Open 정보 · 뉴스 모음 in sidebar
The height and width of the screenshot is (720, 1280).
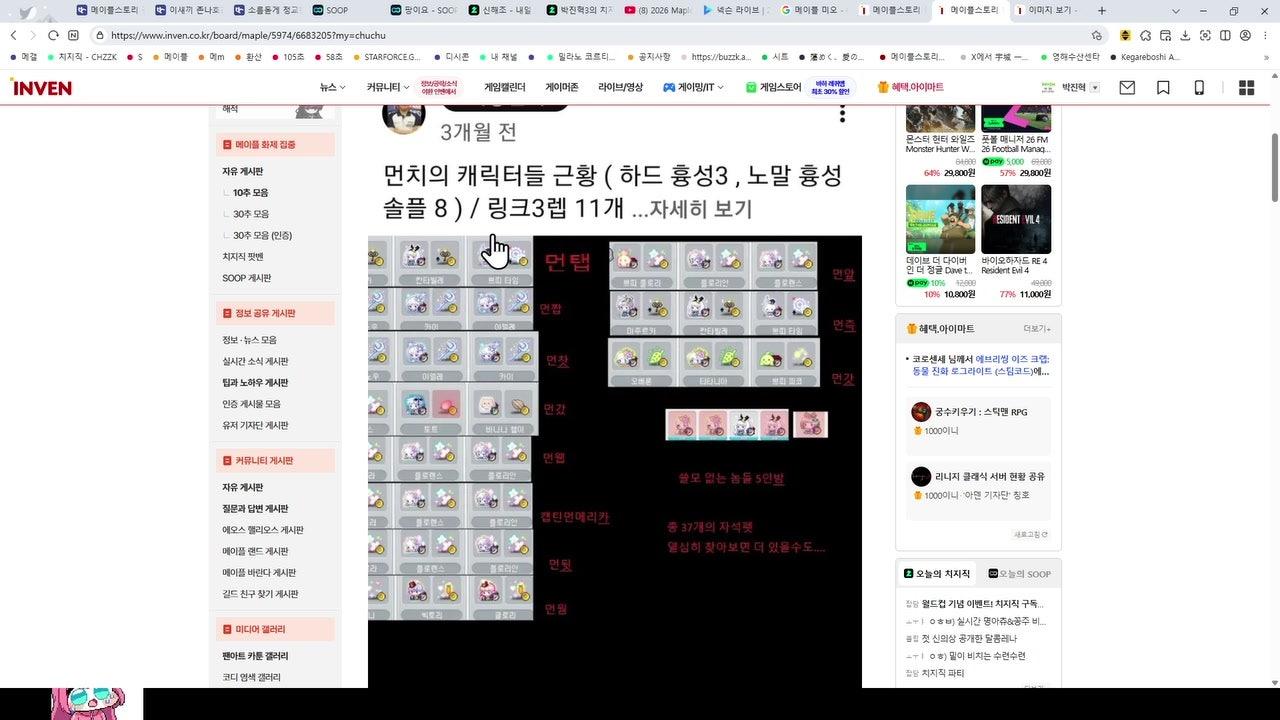pos(249,340)
